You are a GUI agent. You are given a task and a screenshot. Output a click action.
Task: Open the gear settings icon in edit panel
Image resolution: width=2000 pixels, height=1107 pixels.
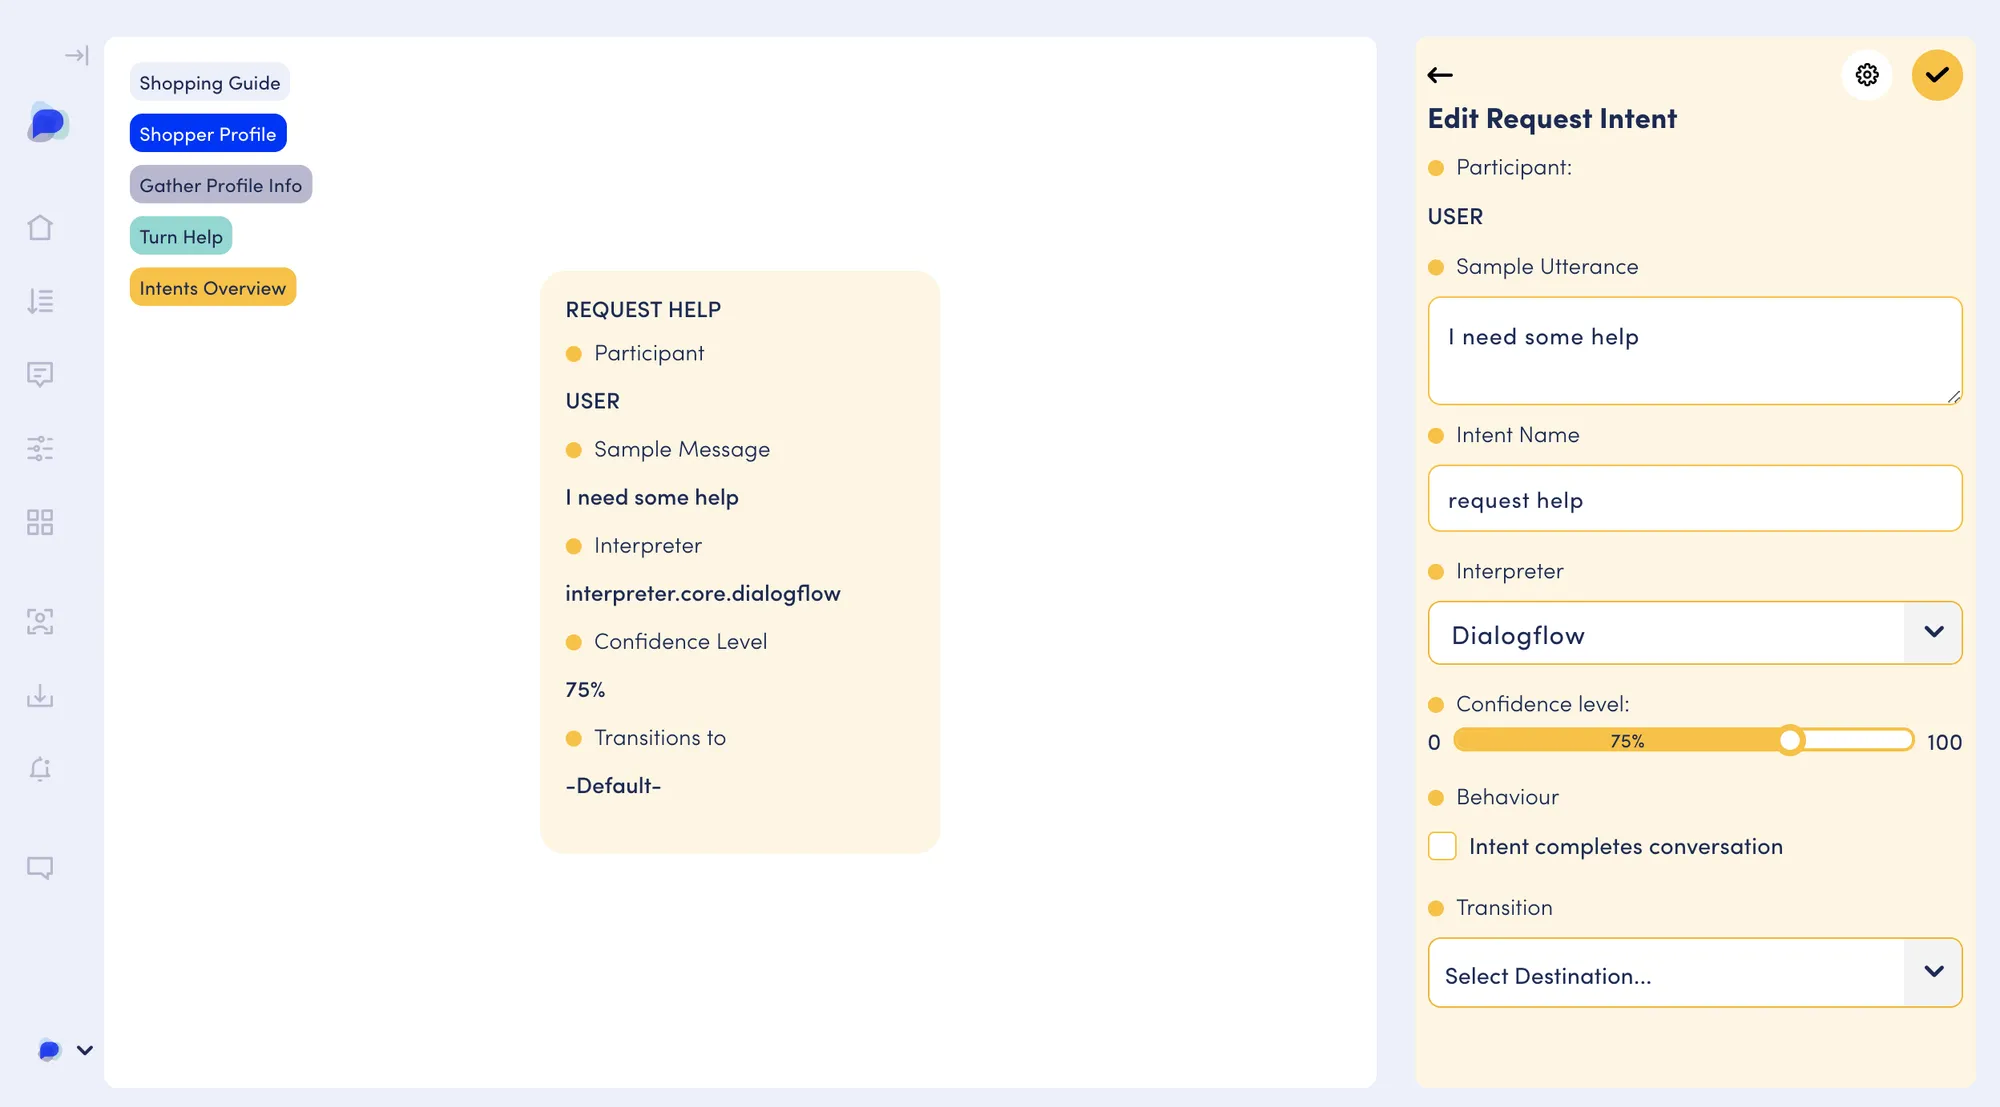click(x=1867, y=75)
